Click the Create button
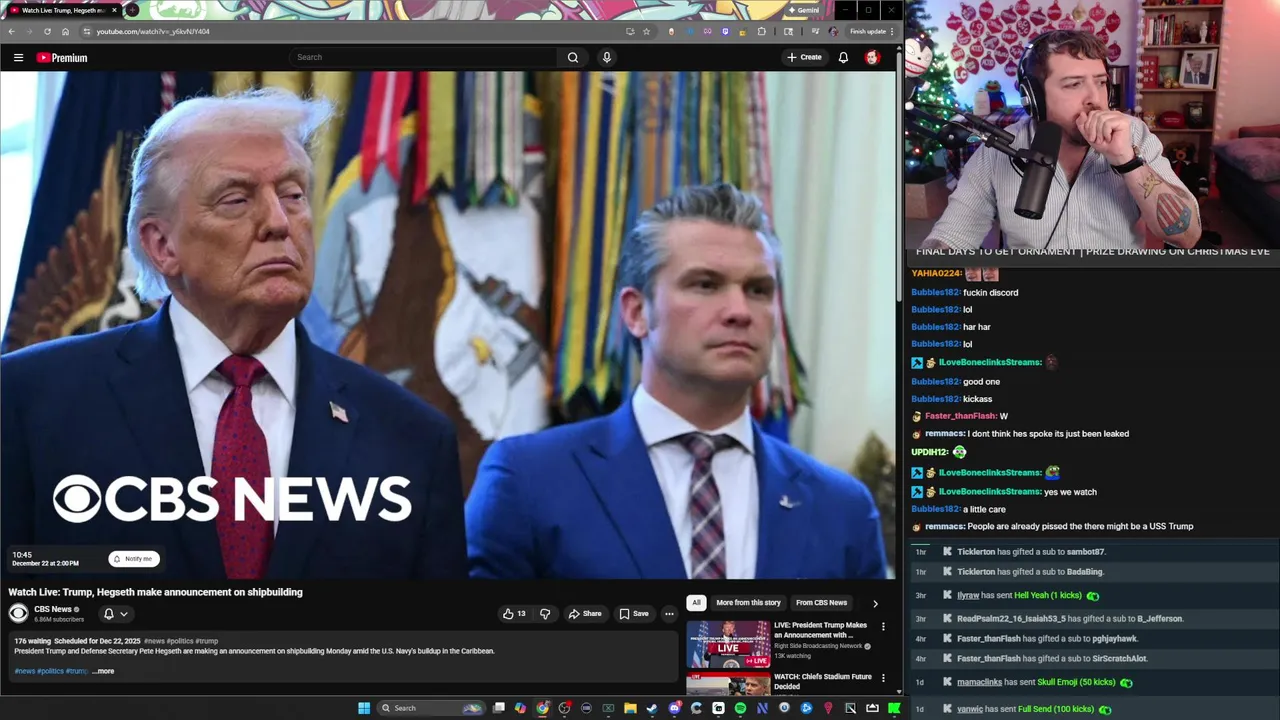The width and height of the screenshot is (1280, 720). (x=804, y=57)
